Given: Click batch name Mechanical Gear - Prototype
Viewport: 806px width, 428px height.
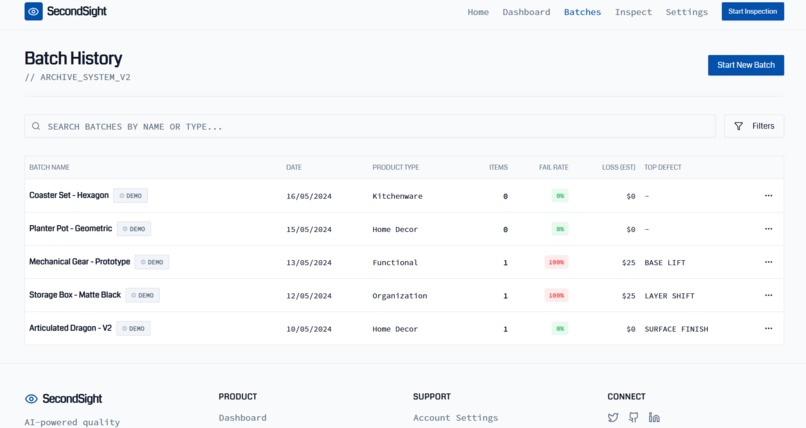Looking at the screenshot, I should 80,262.
